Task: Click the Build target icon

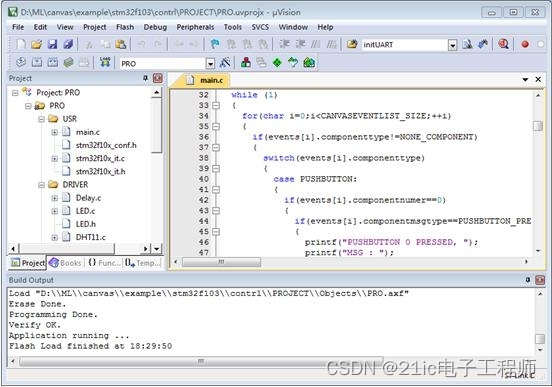Action: [37, 63]
